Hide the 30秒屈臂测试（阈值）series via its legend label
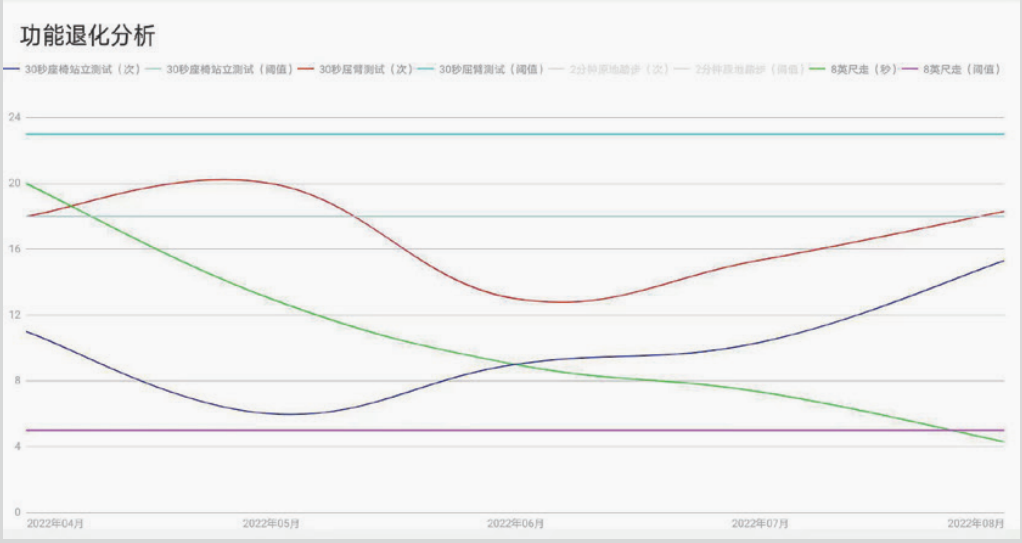 tap(492, 70)
